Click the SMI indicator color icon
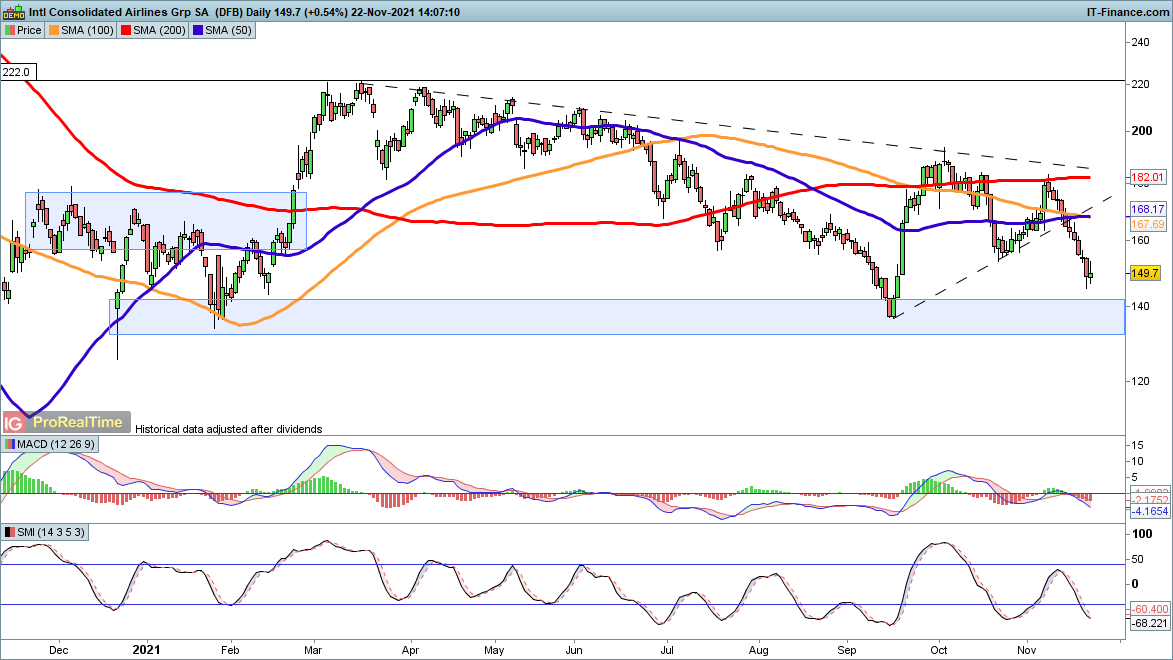The image size is (1173, 660). coord(9,532)
